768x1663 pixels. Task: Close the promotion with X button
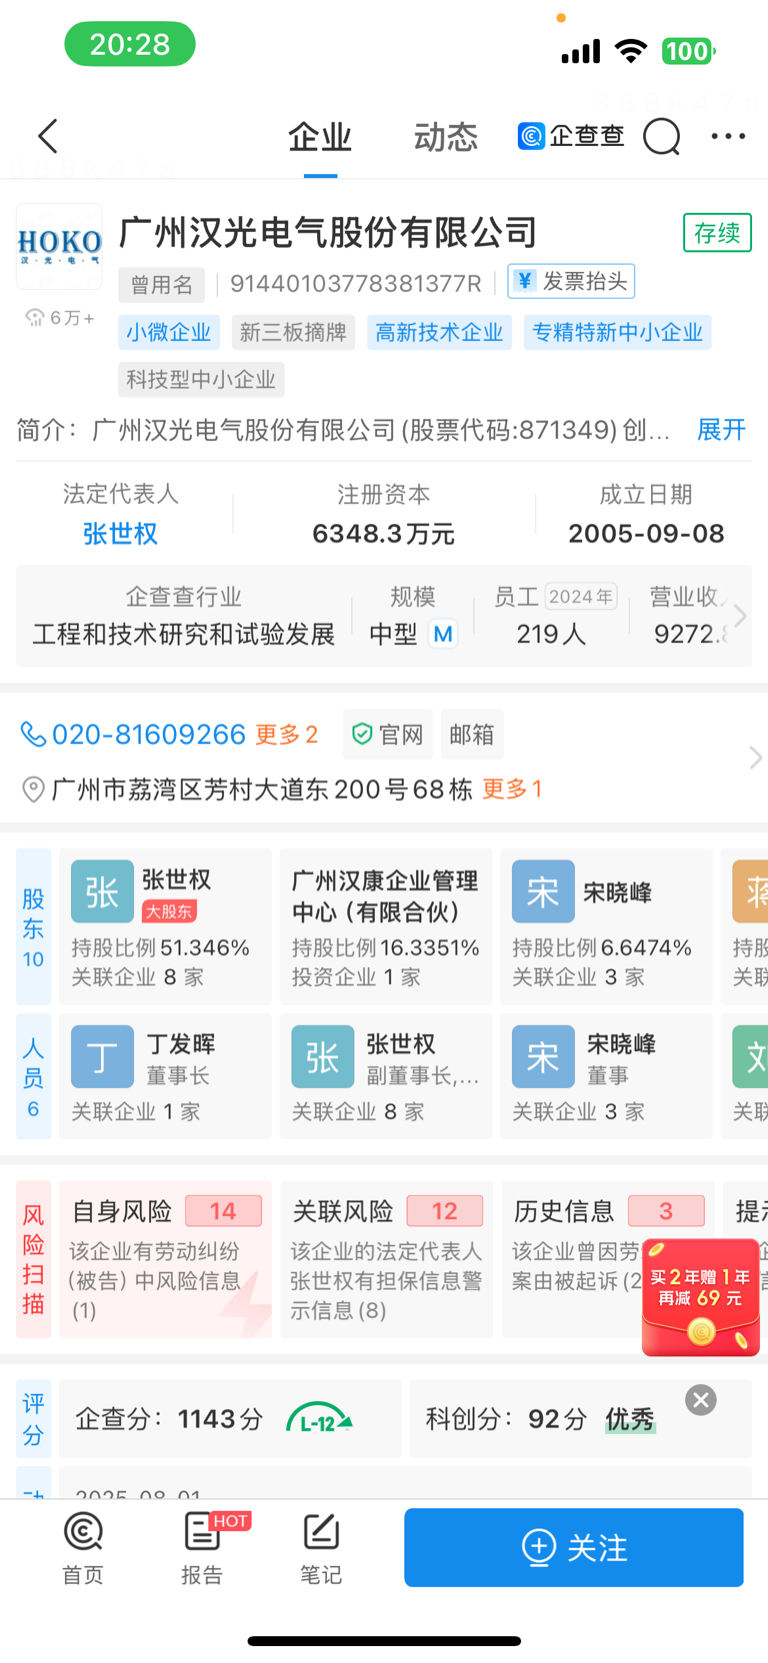click(701, 1399)
